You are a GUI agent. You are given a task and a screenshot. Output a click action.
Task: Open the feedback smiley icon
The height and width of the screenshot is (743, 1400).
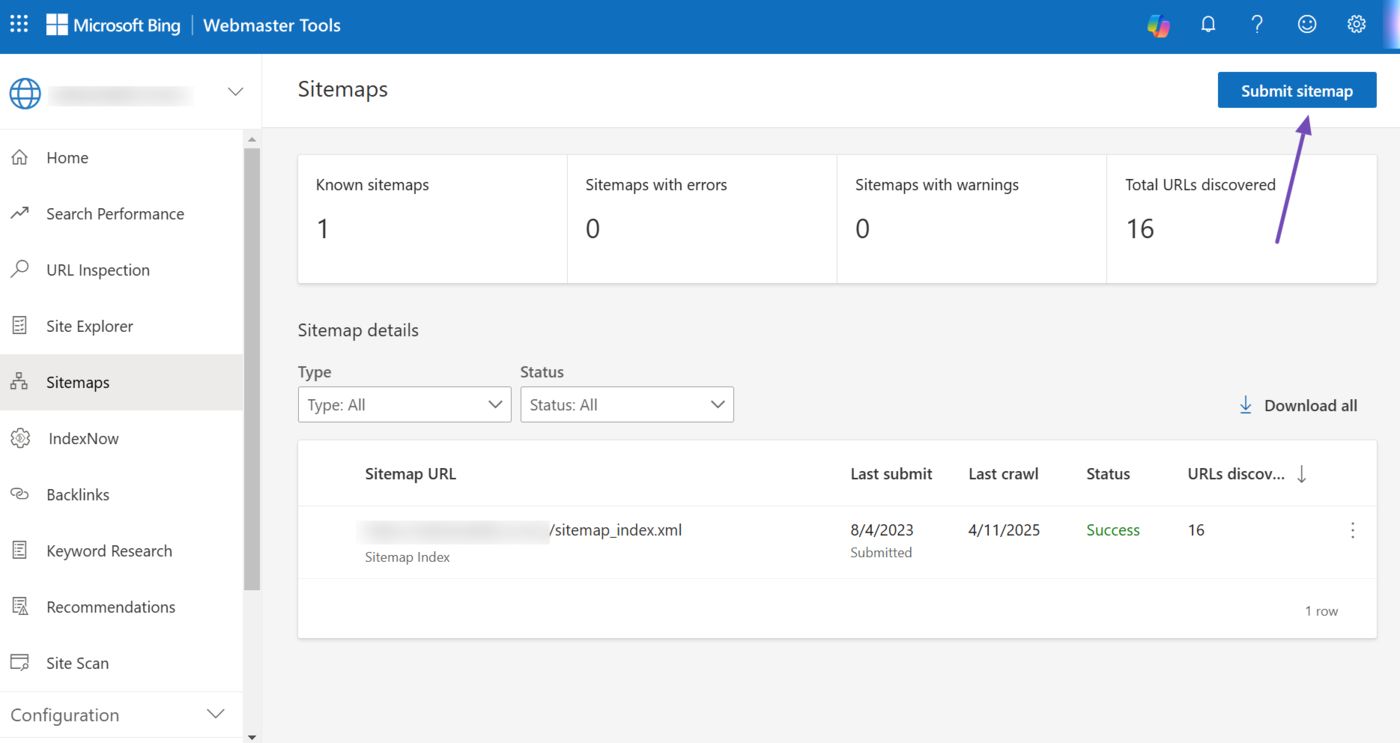click(1307, 25)
